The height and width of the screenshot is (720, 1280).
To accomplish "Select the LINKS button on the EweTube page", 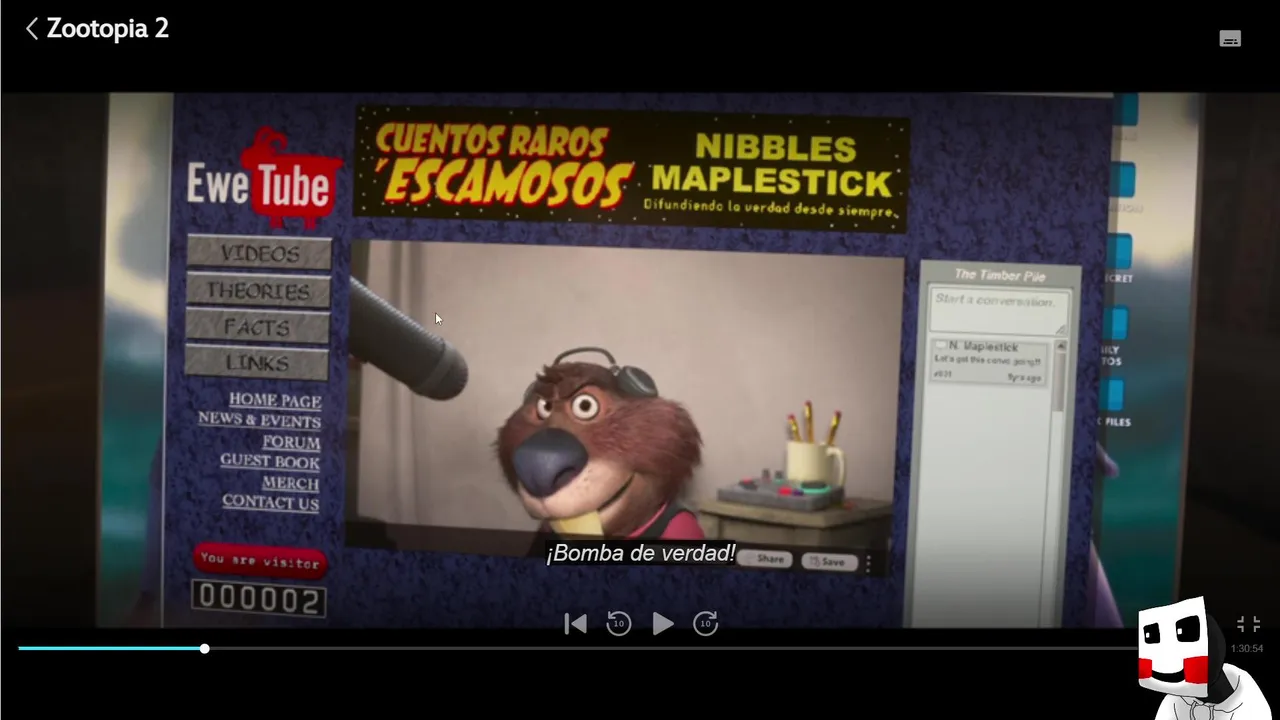I will tap(257, 362).
